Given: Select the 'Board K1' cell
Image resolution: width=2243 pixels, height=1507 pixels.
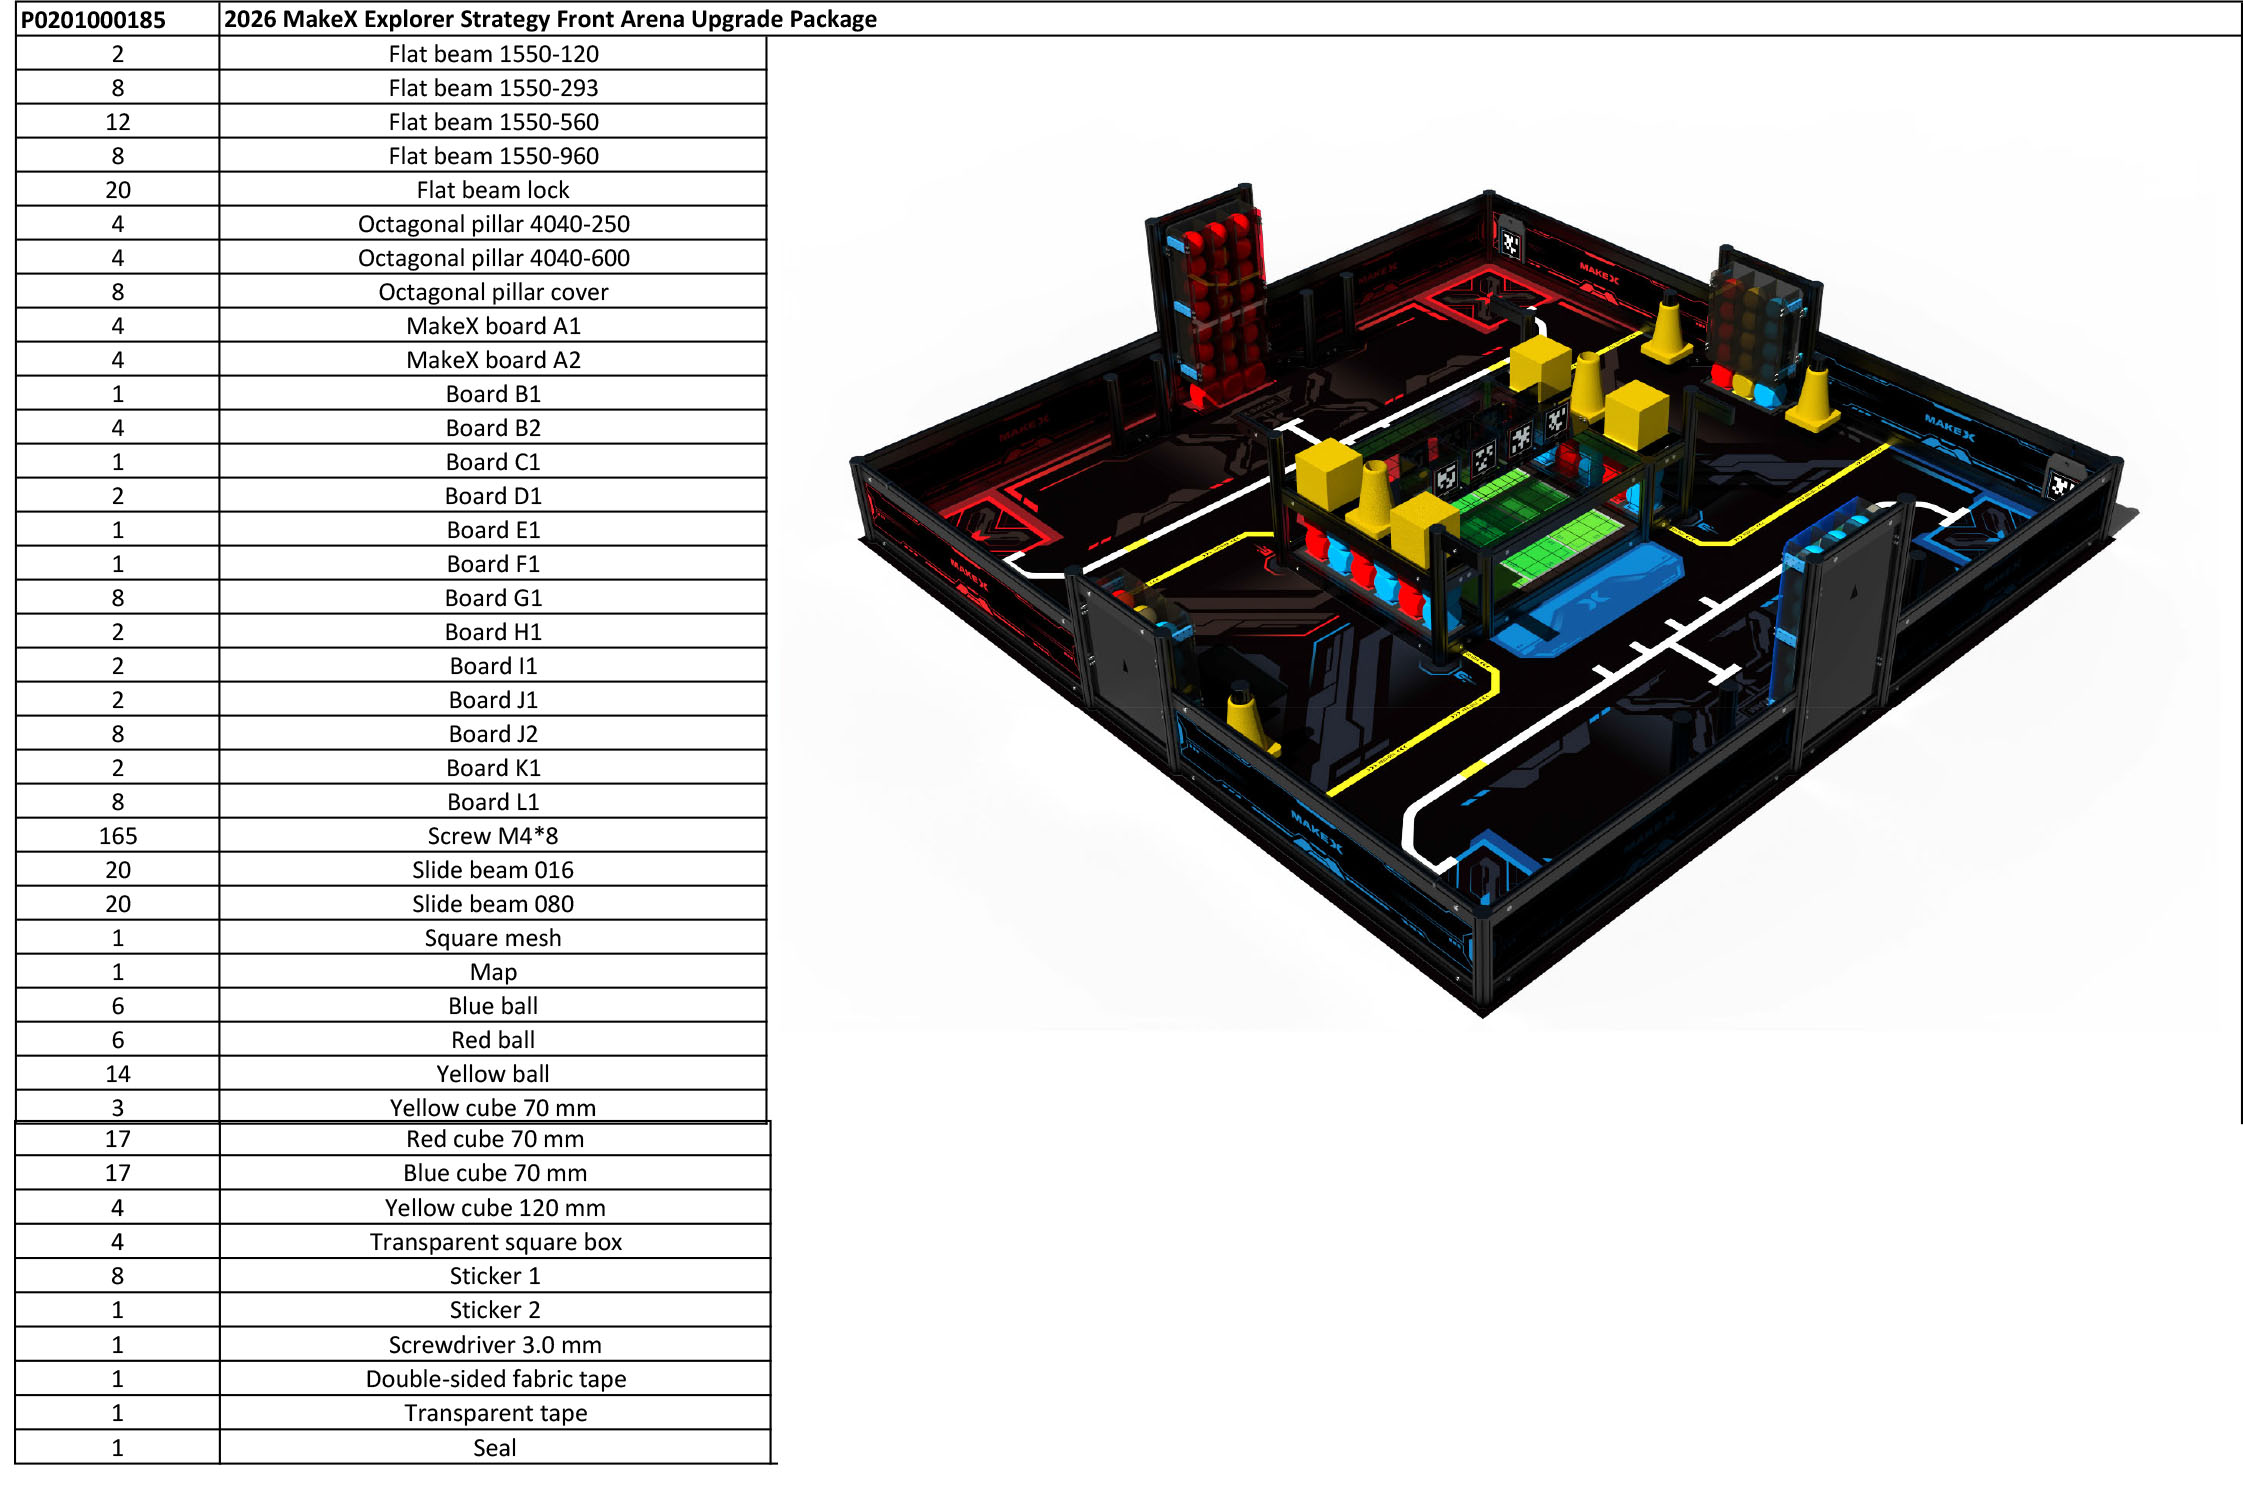Looking at the screenshot, I should (x=493, y=768).
